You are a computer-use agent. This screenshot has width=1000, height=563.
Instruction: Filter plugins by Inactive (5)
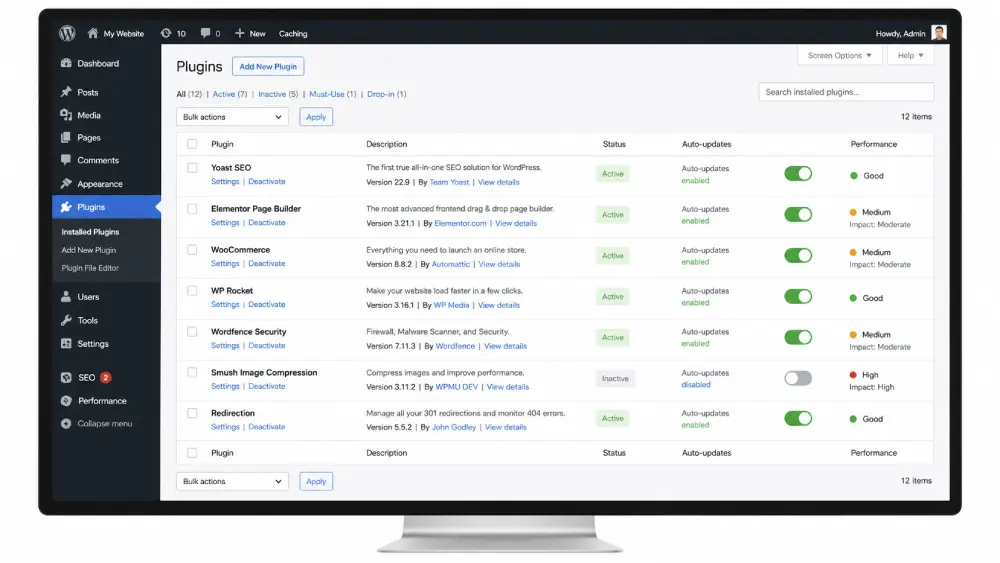(x=278, y=94)
